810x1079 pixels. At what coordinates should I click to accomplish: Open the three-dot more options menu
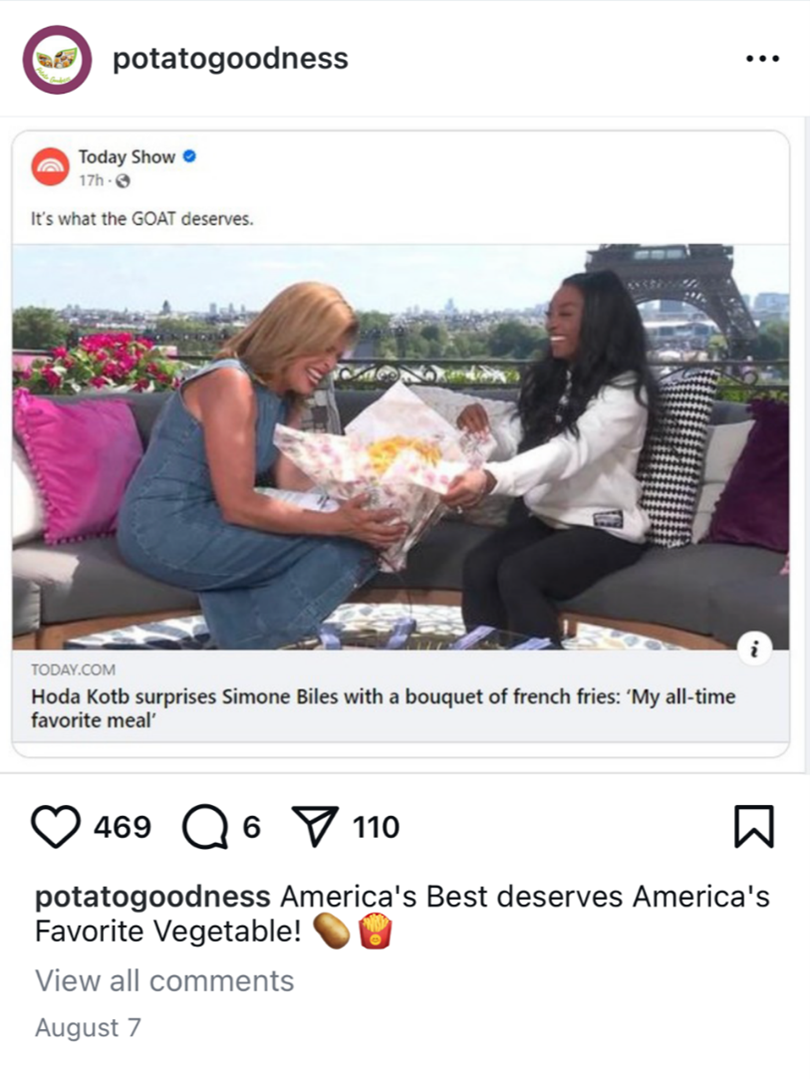click(x=763, y=59)
